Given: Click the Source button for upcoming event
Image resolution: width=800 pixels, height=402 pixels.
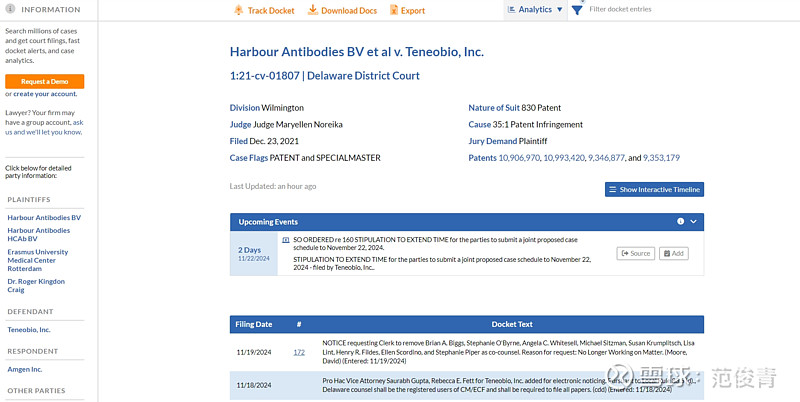Looking at the screenshot, I should click(x=635, y=253).
